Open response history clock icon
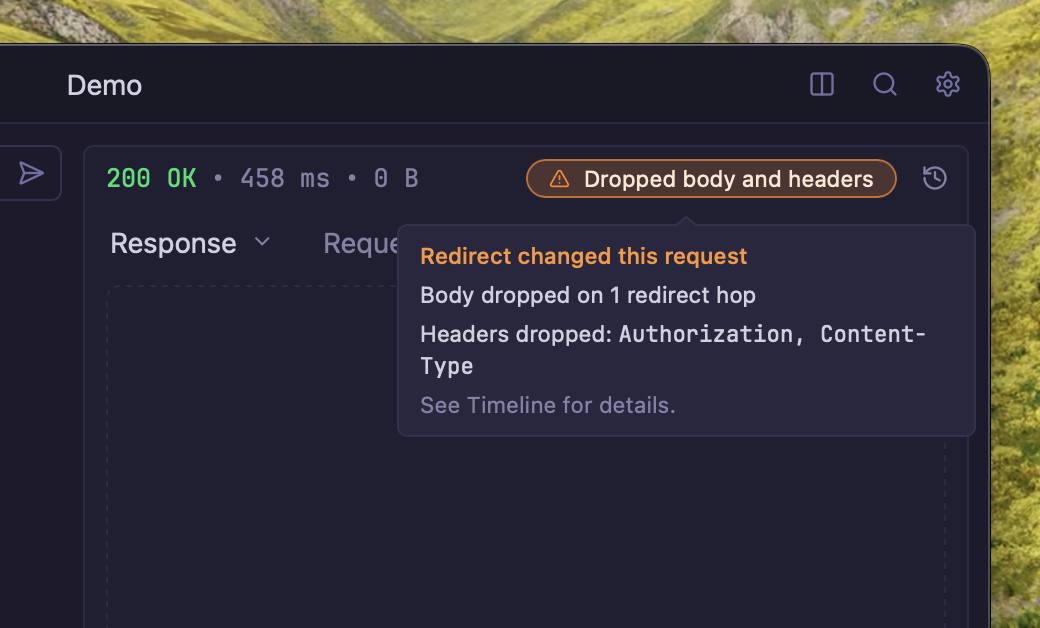Image resolution: width=1040 pixels, height=628 pixels. (x=935, y=179)
